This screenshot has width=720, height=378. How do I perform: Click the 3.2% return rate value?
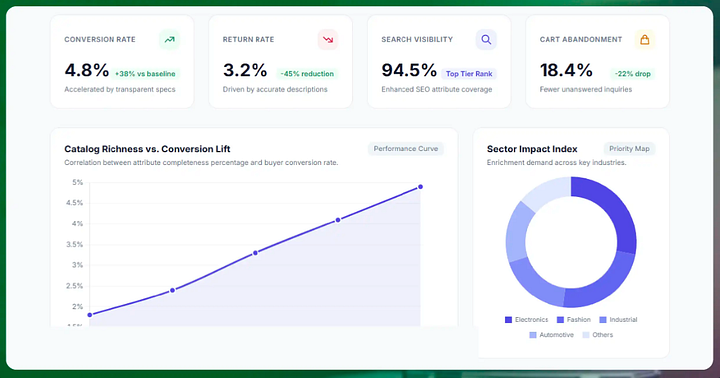245,71
